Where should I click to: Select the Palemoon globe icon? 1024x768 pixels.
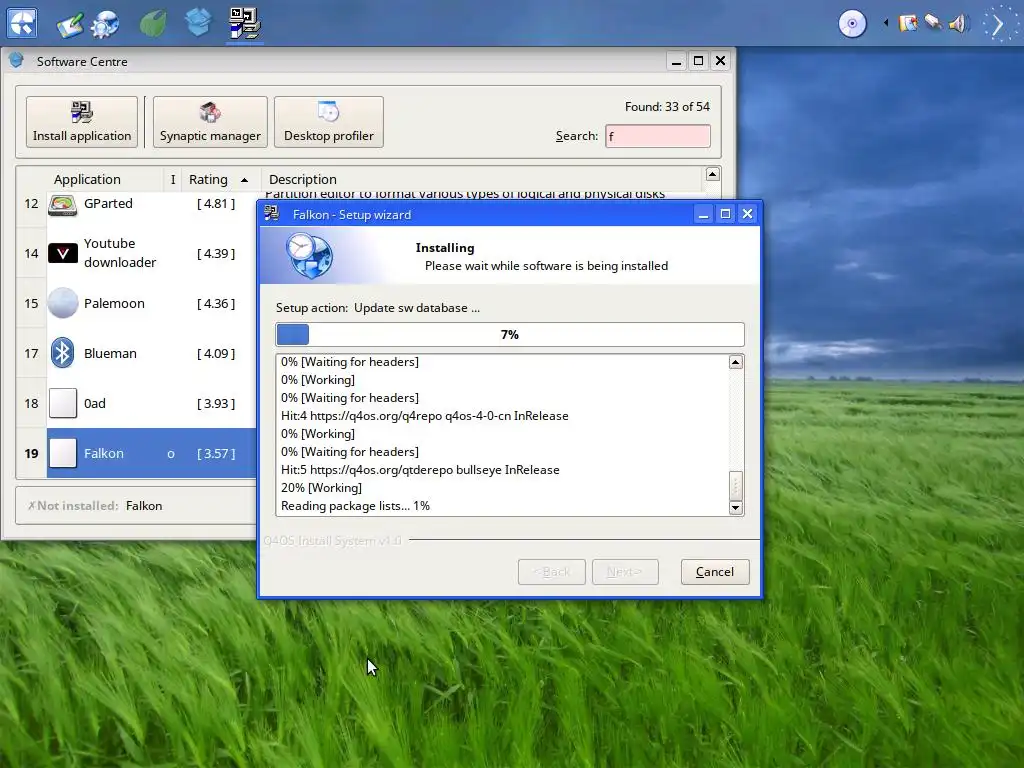click(63, 303)
